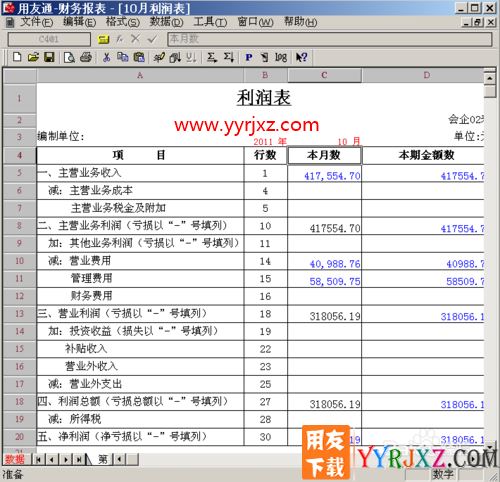Click the horizontal scroll left arrow
This screenshot has height=482, width=500.
pyautogui.click(x=119, y=460)
